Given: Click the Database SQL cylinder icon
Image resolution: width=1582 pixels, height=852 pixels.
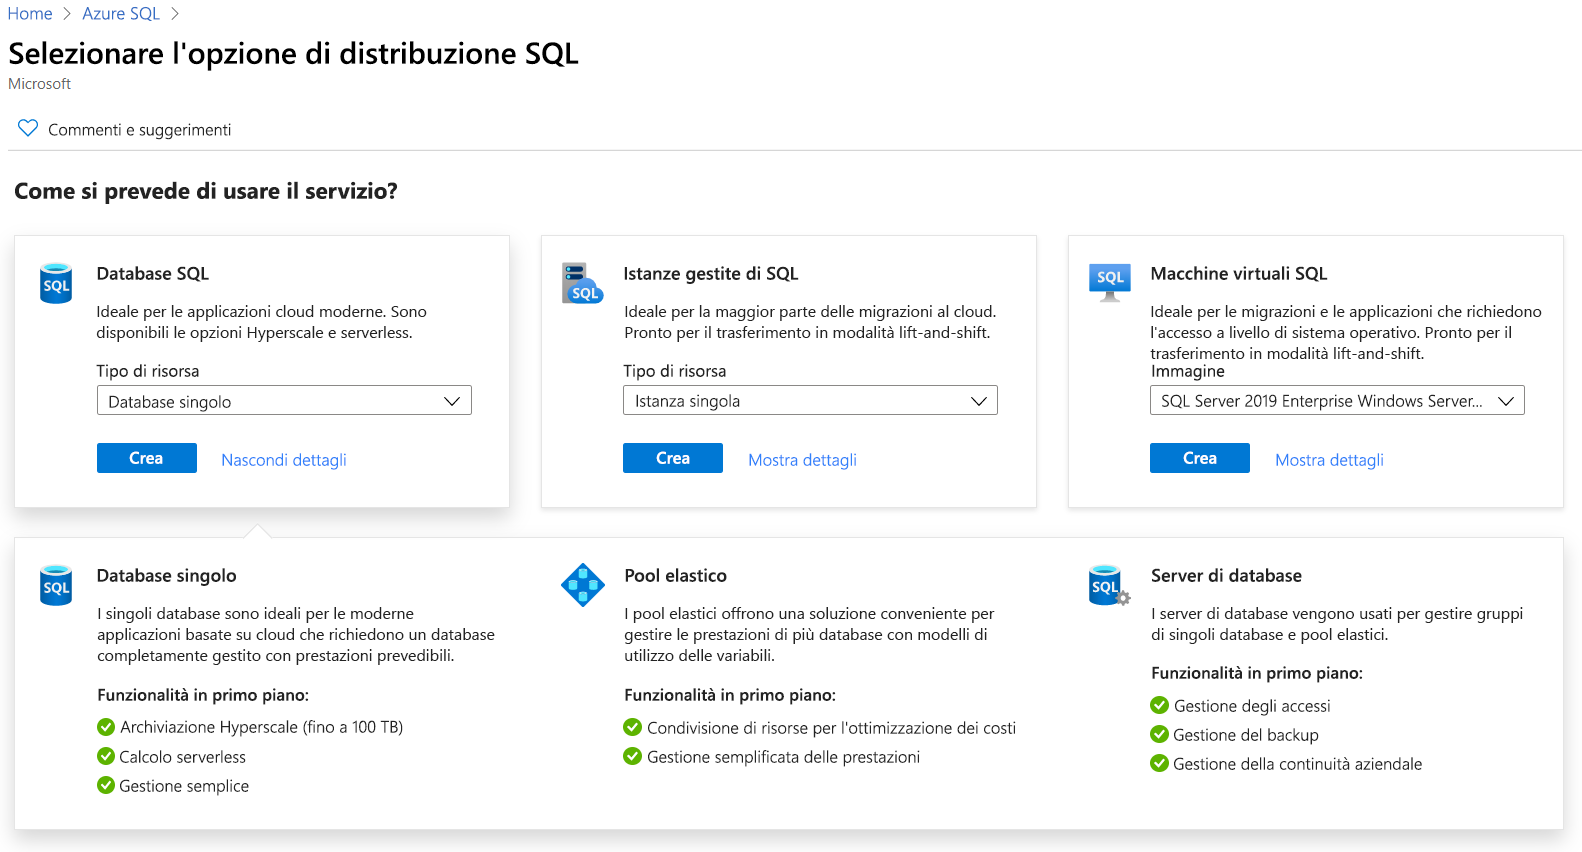Looking at the screenshot, I should point(56,283).
